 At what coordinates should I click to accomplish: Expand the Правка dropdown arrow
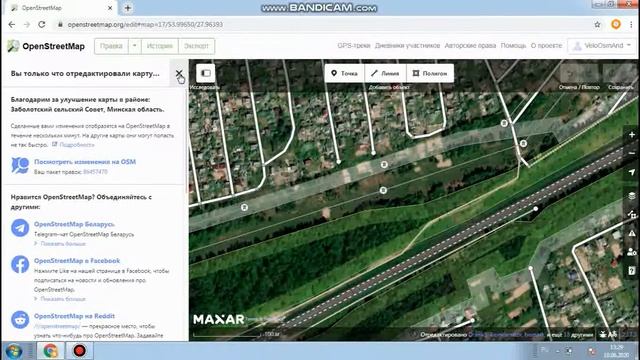(x=135, y=46)
